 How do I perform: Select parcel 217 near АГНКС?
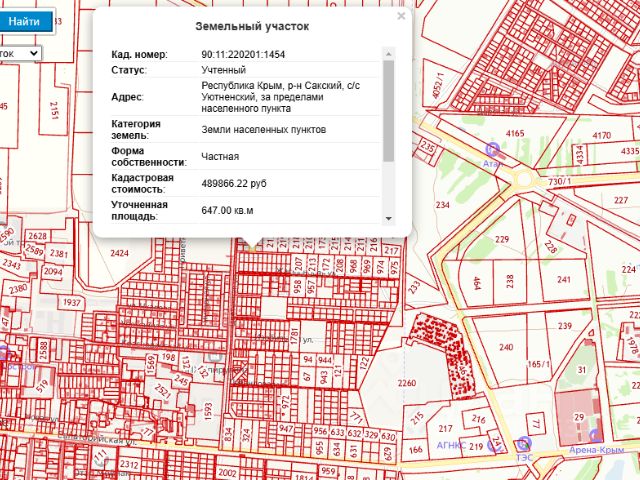click(445, 428)
